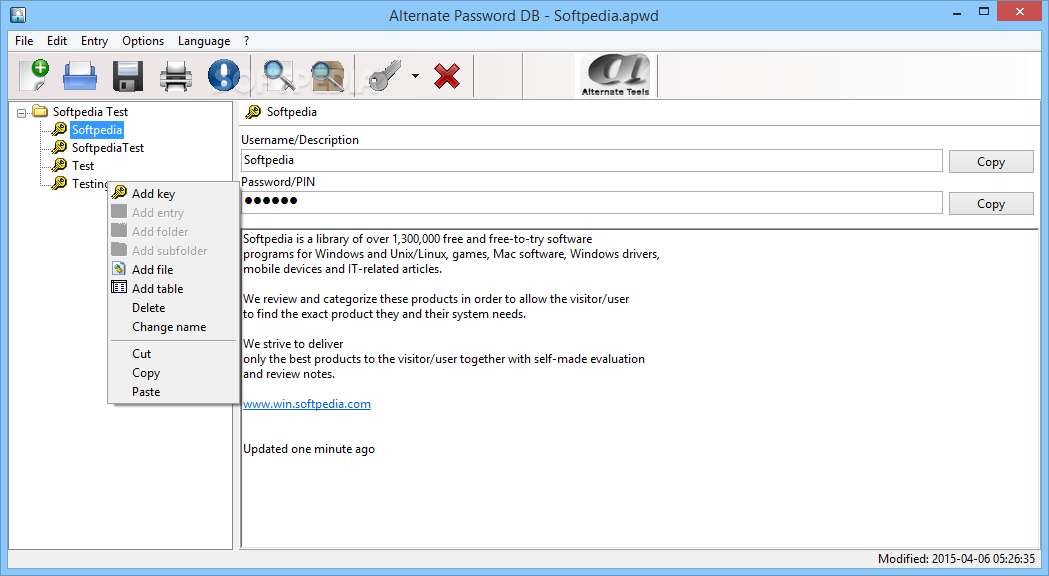This screenshot has height=576, width=1049.
Task: Choose Paste from context menu
Action: pyautogui.click(x=174, y=392)
